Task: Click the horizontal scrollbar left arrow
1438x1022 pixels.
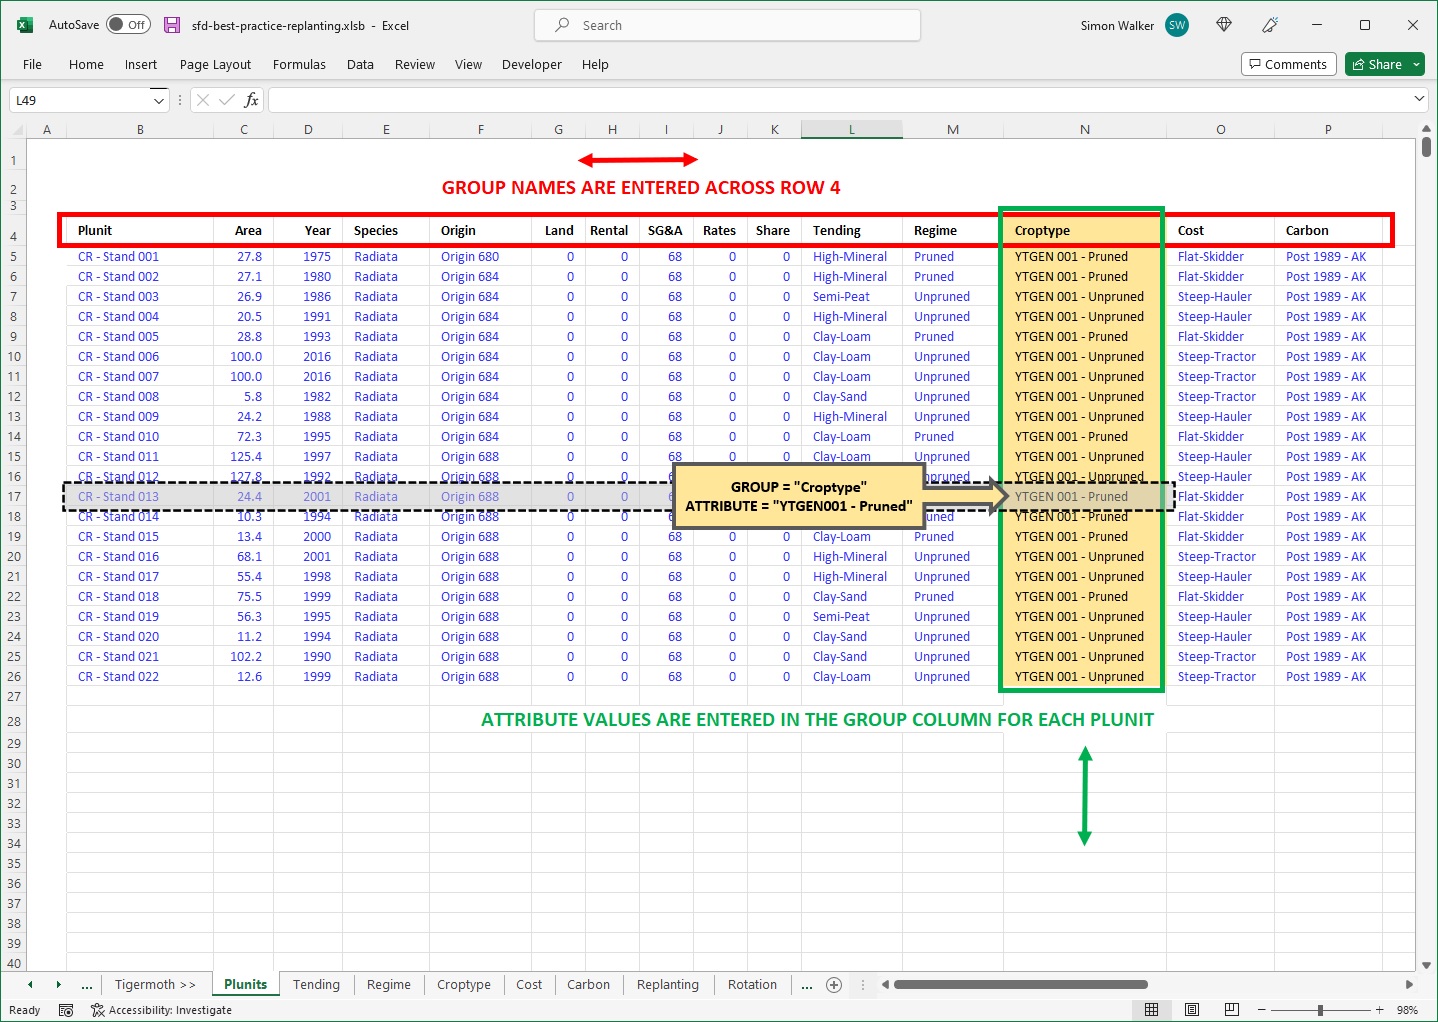Action: coord(885,985)
